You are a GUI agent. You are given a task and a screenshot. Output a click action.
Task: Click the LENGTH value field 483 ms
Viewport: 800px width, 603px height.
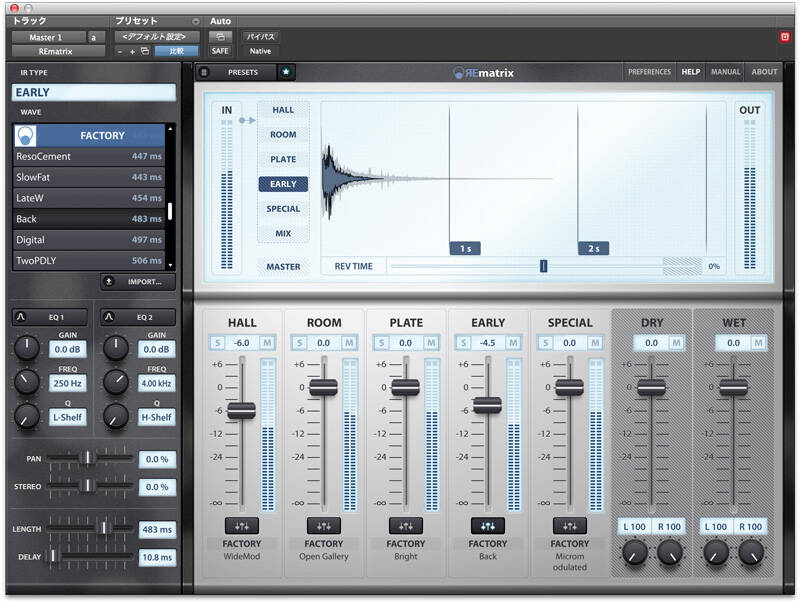coord(157,530)
